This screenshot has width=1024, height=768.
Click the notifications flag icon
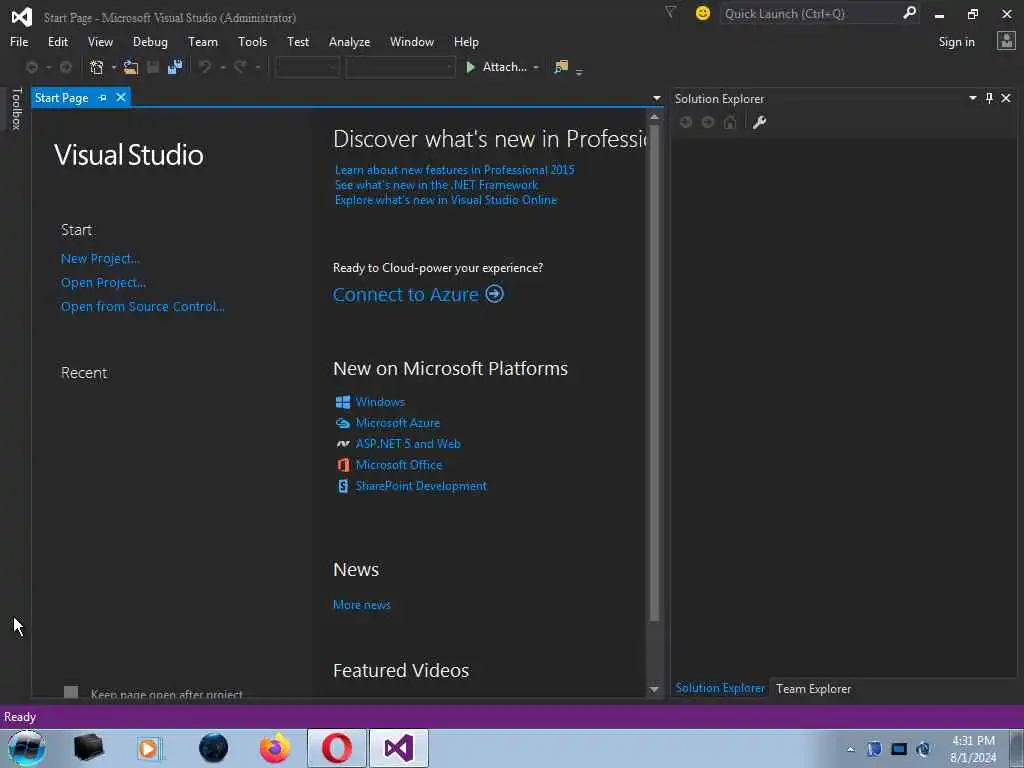point(670,12)
